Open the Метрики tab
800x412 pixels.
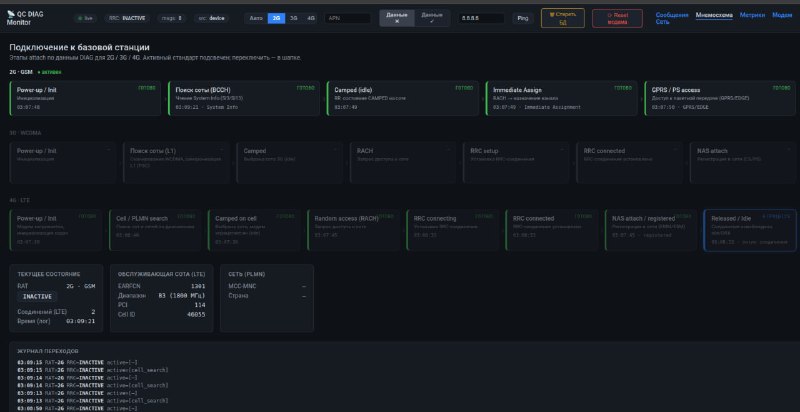click(x=753, y=15)
